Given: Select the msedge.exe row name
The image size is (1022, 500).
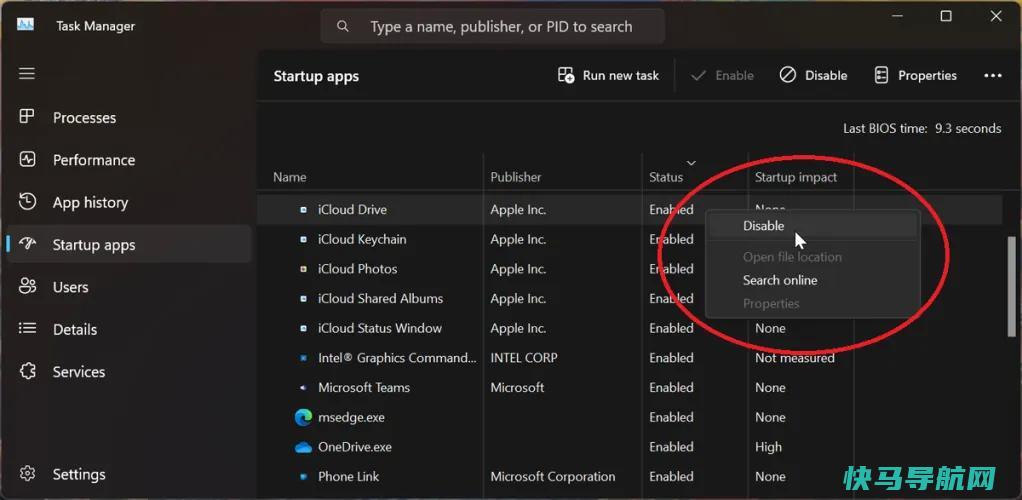Looking at the screenshot, I should 351,417.
